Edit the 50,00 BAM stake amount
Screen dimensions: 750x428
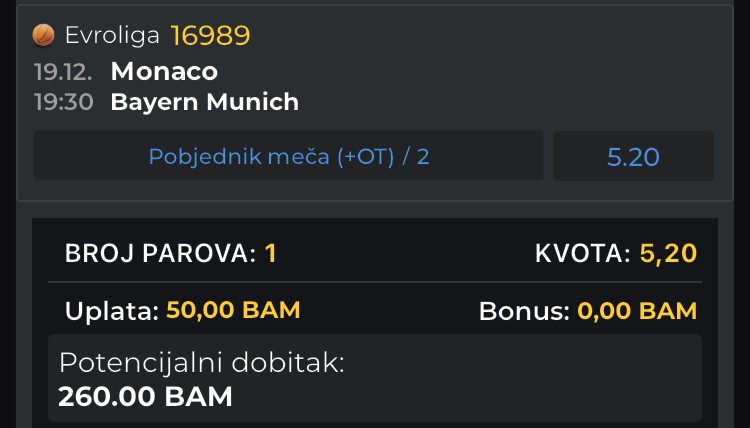(233, 310)
